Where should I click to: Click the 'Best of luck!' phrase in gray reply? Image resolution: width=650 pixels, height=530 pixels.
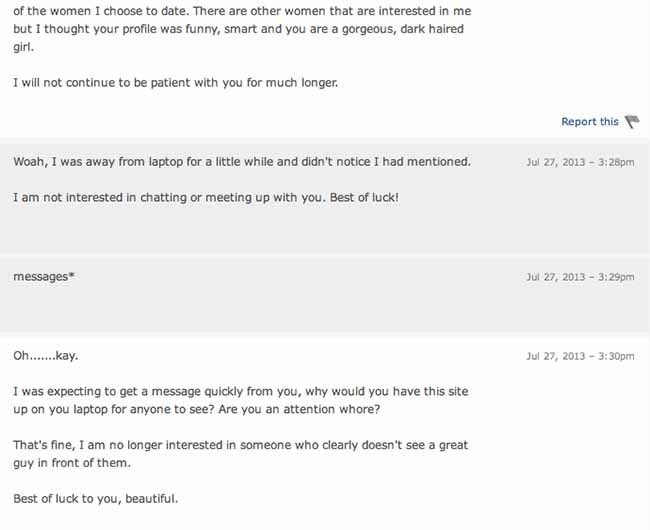click(x=364, y=198)
